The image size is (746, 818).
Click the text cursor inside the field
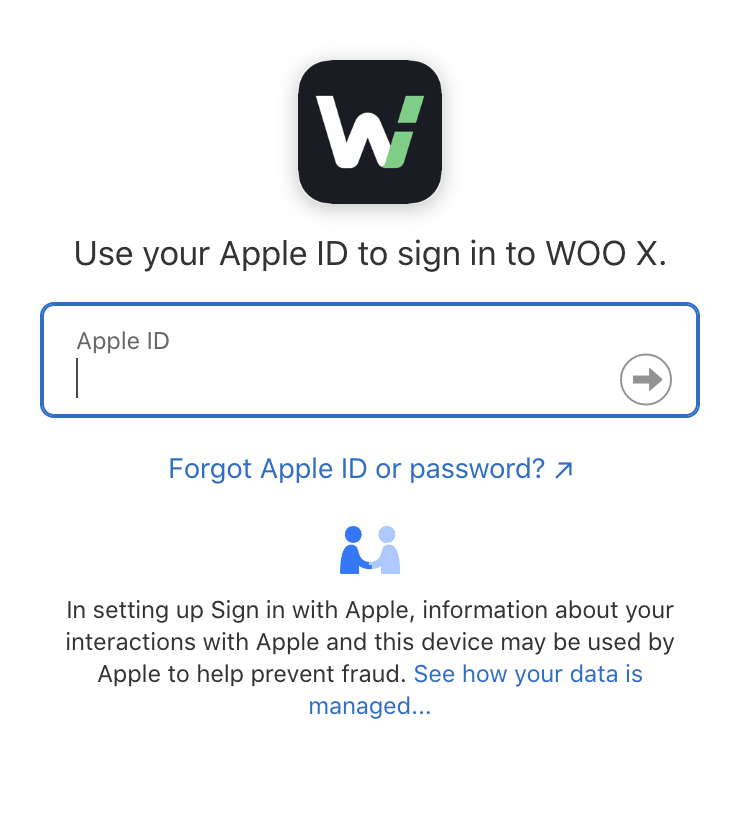(x=77, y=378)
